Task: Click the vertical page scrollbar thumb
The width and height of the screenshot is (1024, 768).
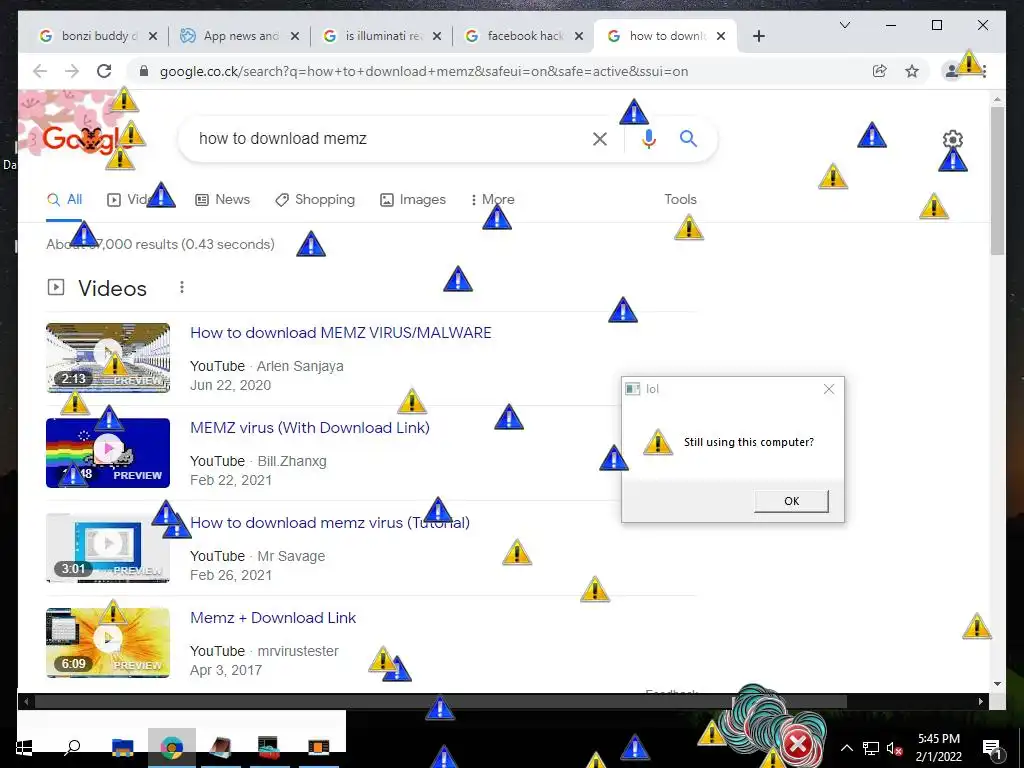Action: [997, 180]
